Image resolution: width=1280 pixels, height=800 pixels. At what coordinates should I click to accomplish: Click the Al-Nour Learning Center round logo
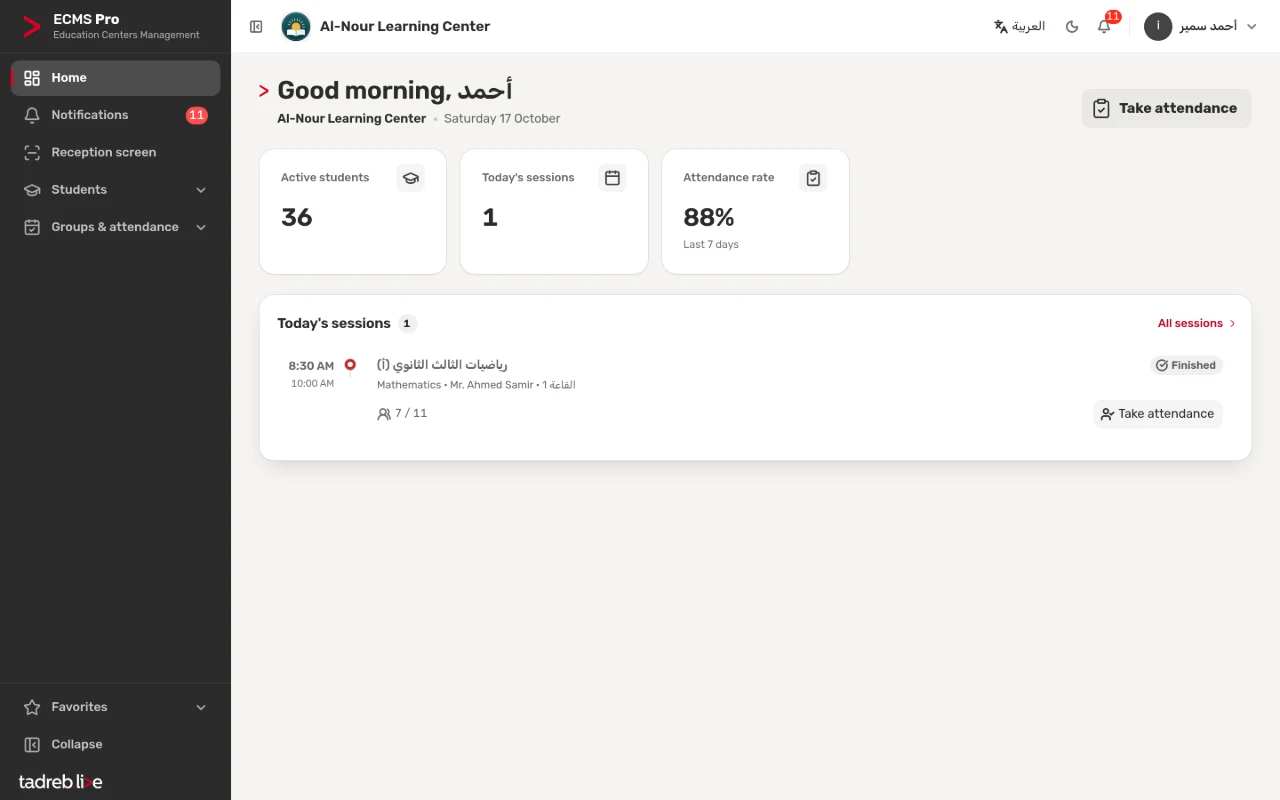pyautogui.click(x=295, y=27)
